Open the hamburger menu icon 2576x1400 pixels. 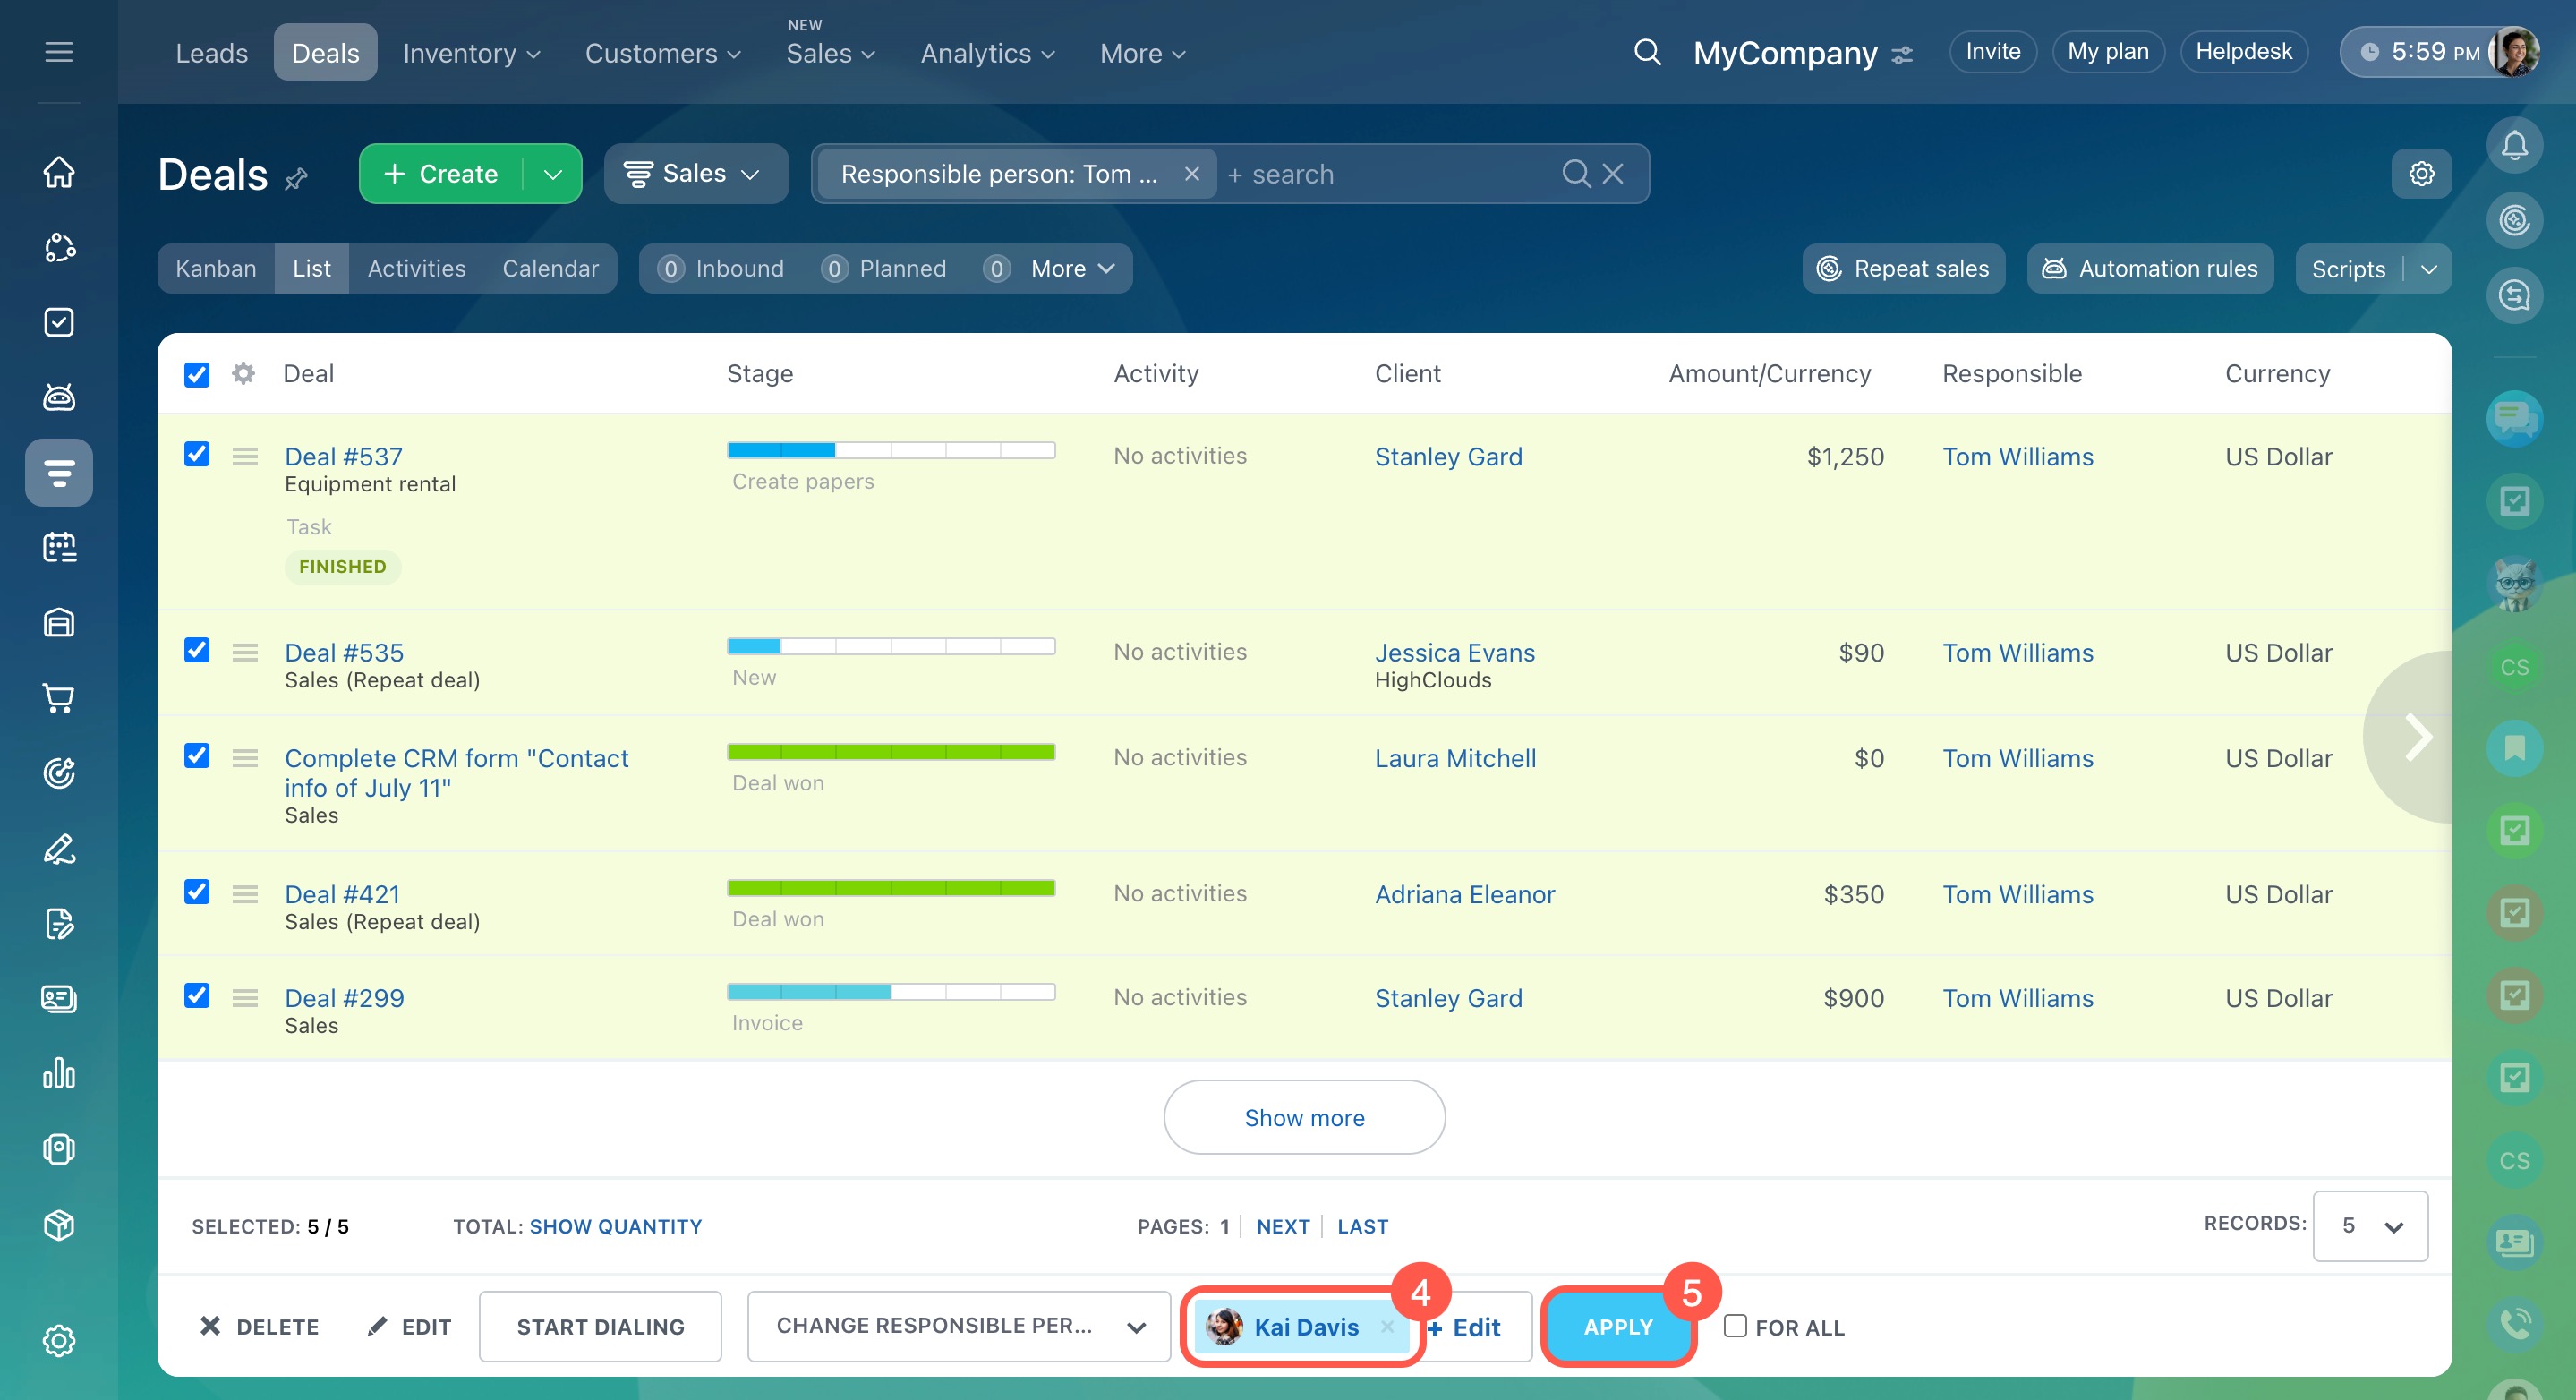(59, 52)
